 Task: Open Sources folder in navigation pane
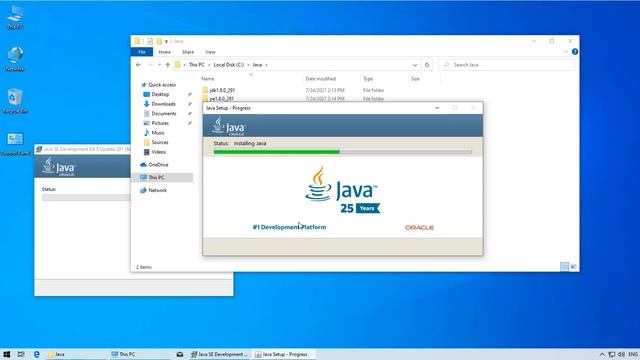click(160, 142)
